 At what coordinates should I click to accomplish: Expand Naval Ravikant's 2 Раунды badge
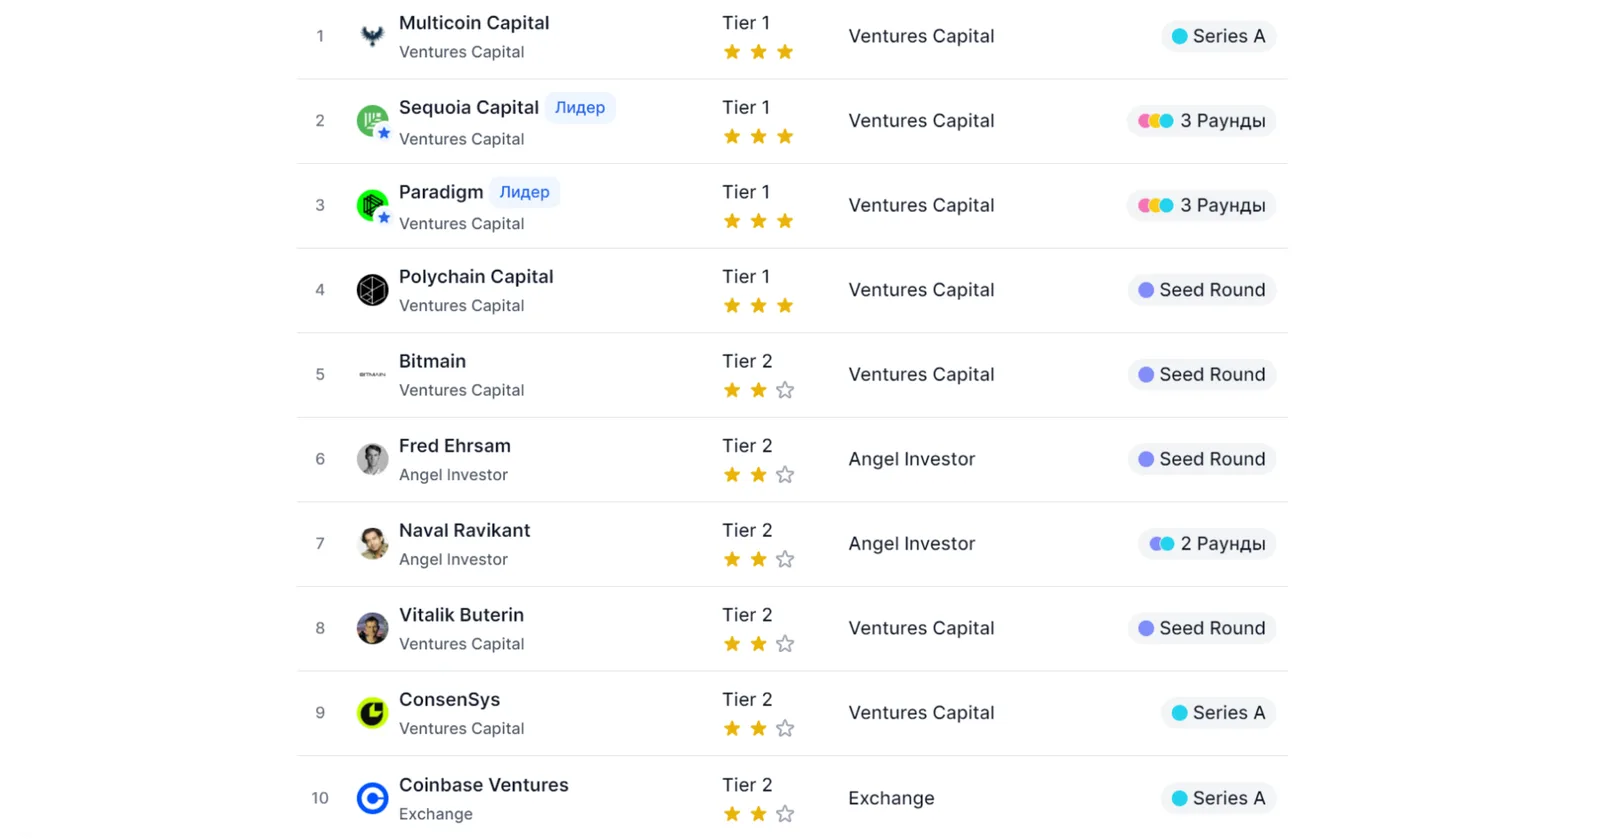pyautogui.click(x=1207, y=544)
